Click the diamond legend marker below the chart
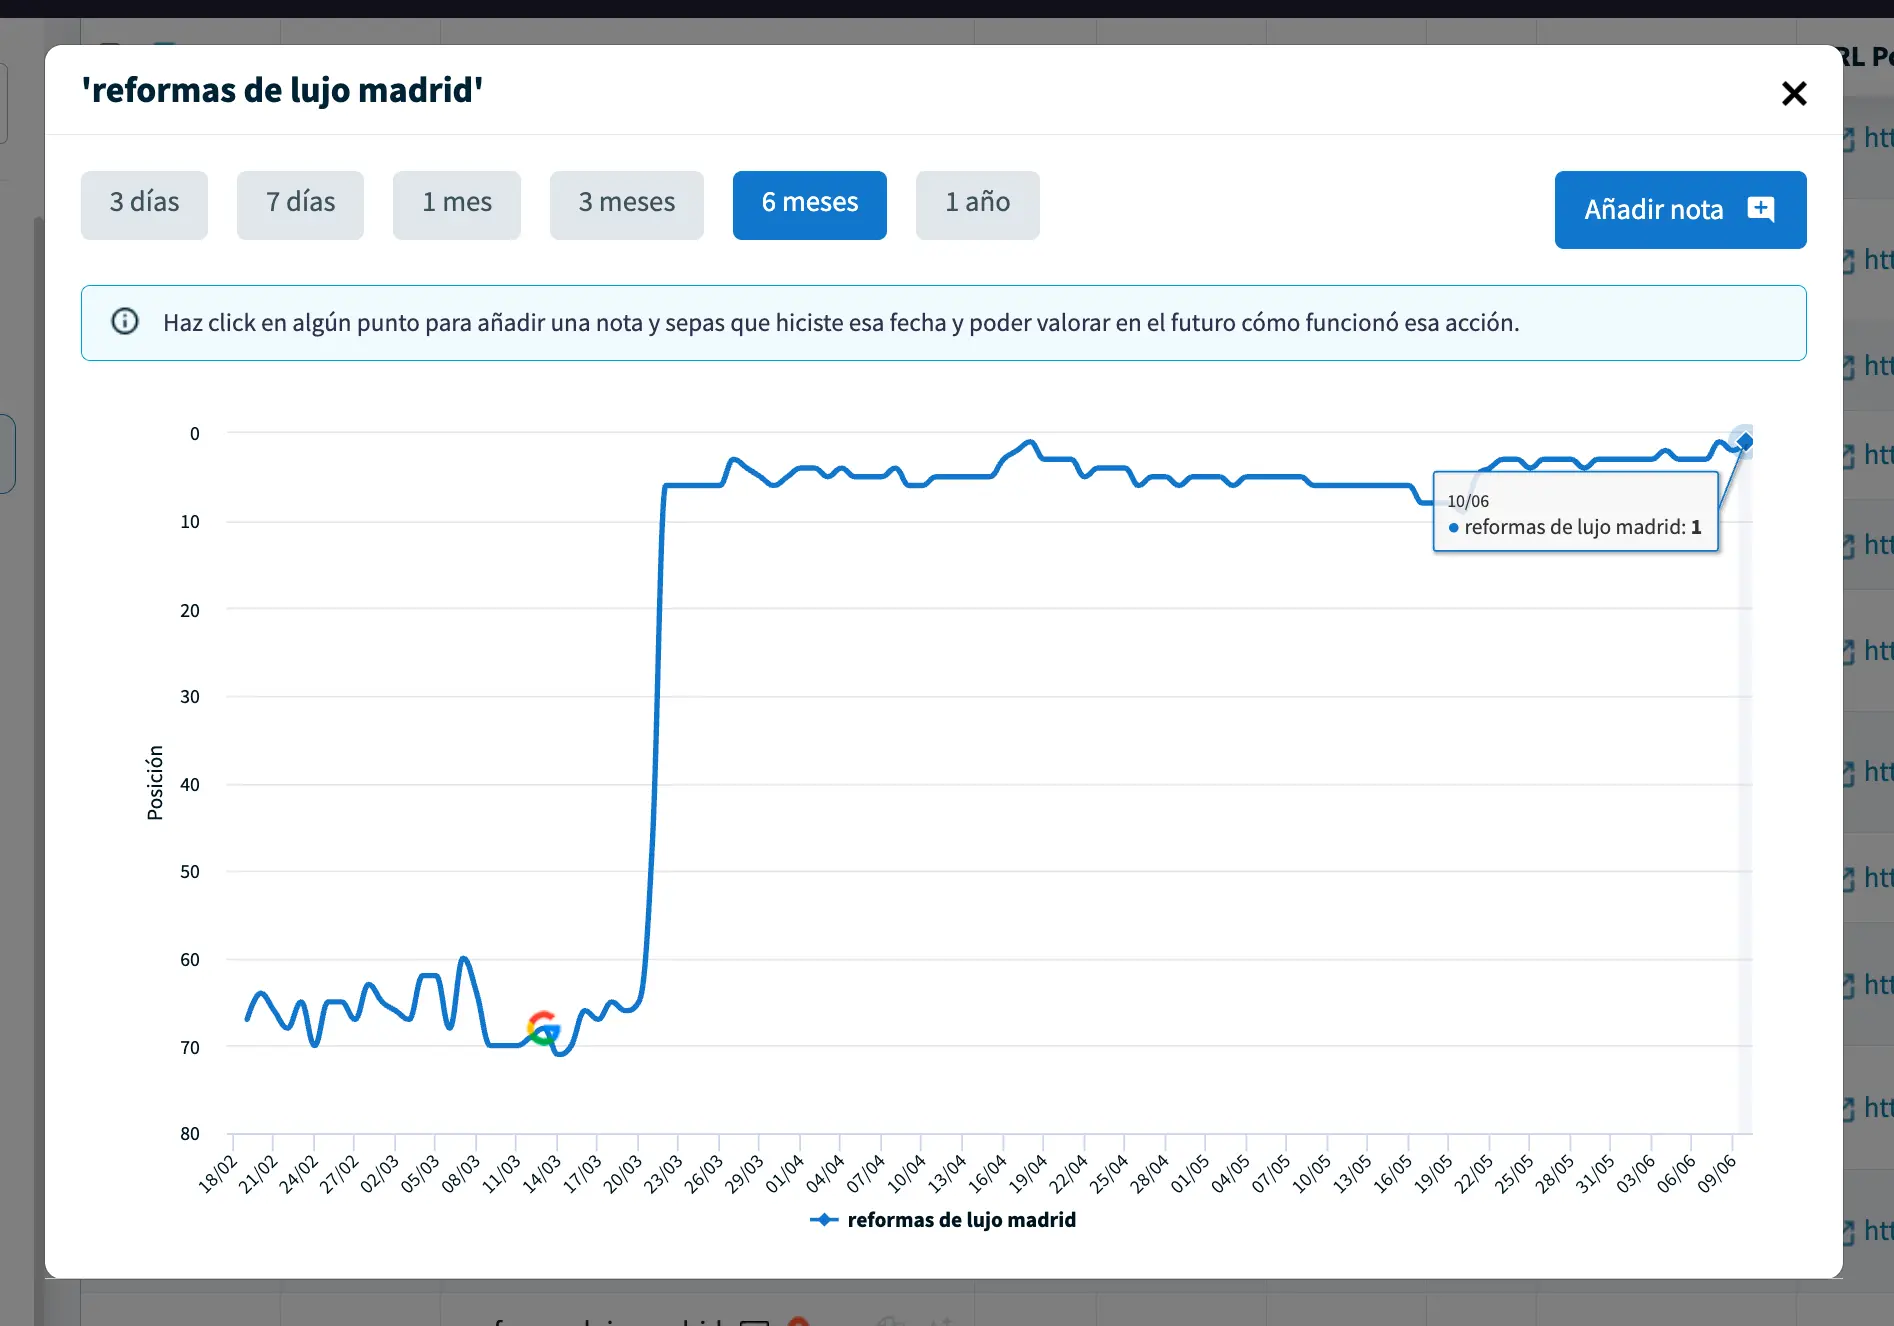The image size is (1894, 1326). pyautogui.click(x=823, y=1220)
